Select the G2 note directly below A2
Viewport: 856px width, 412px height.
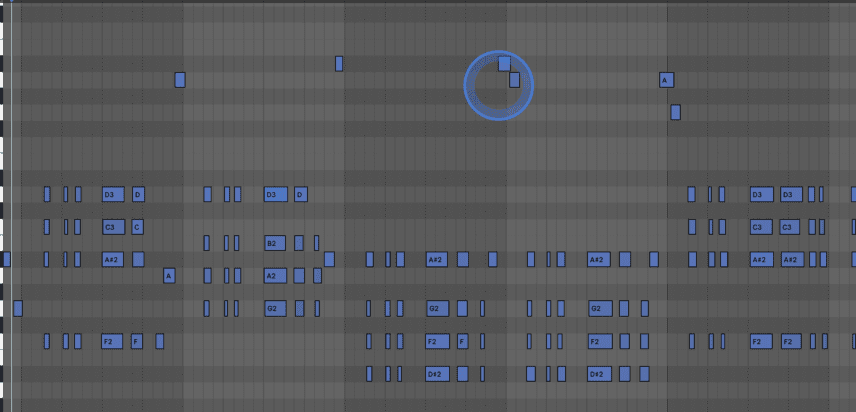coord(275,308)
